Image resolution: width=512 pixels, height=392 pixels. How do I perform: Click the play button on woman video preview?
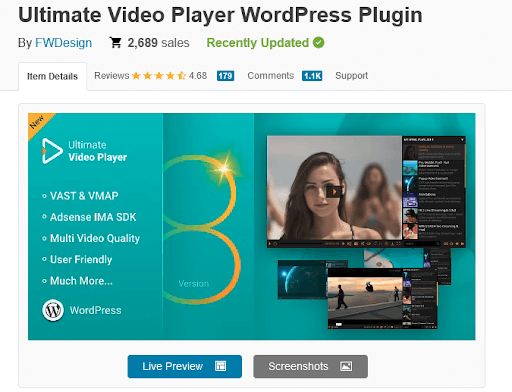(334, 192)
